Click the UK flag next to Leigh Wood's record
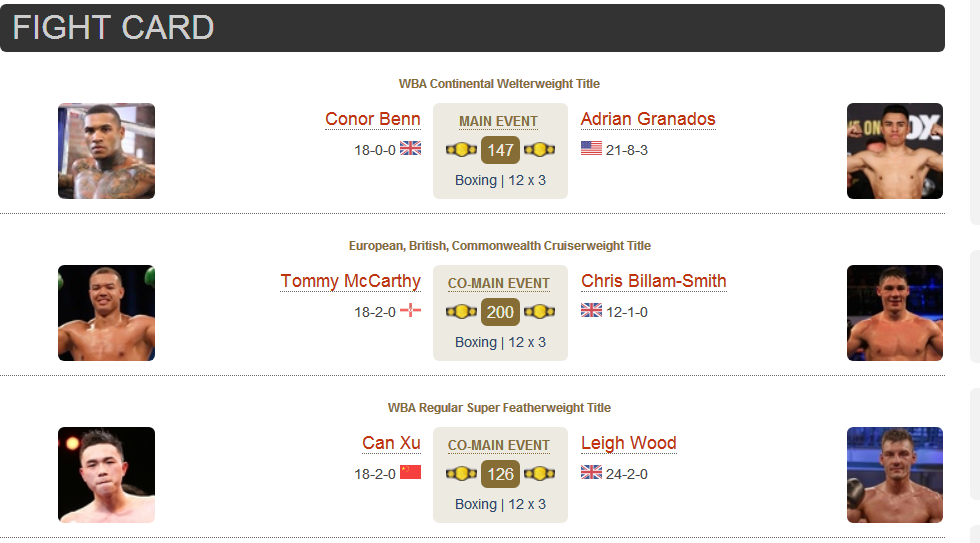This screenshot has width=980, height=543. pyautogui.click(x=591, y=472)
